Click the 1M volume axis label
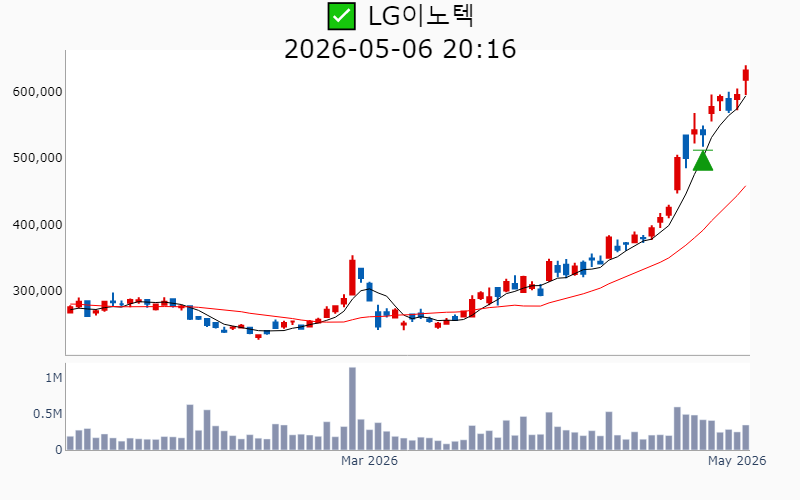Viewport: 800px width, 500px height. (54, 378)
